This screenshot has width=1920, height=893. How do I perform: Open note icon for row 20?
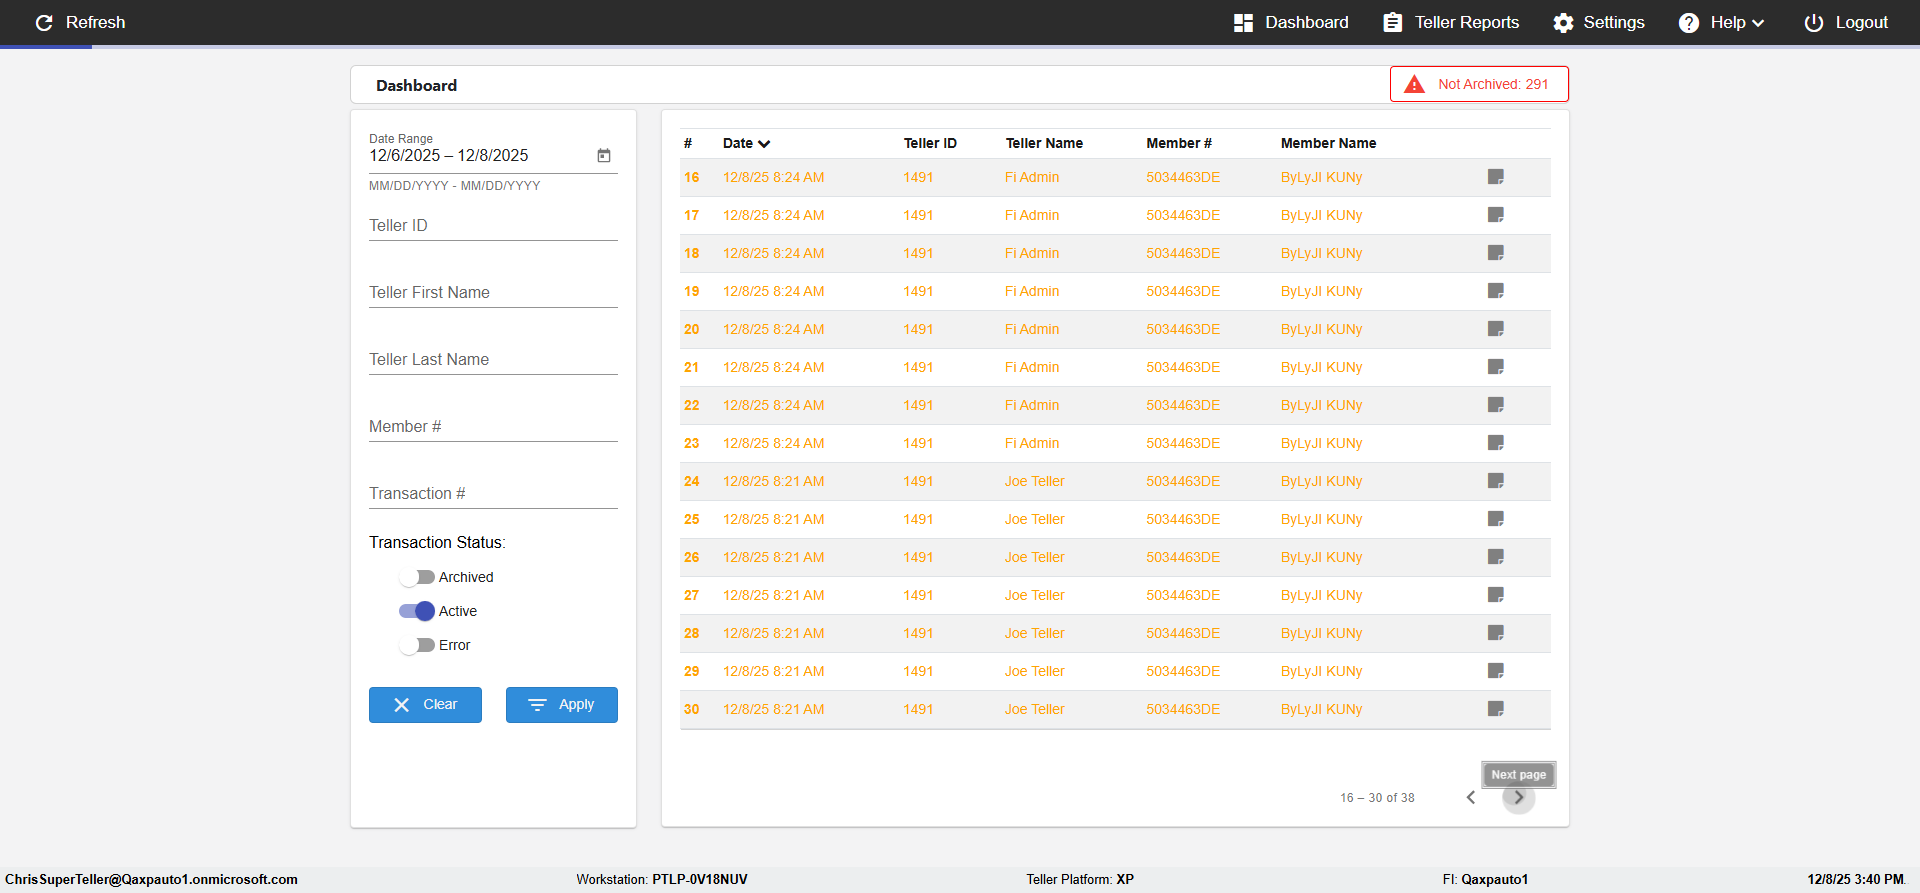[x=1496, y=329]
